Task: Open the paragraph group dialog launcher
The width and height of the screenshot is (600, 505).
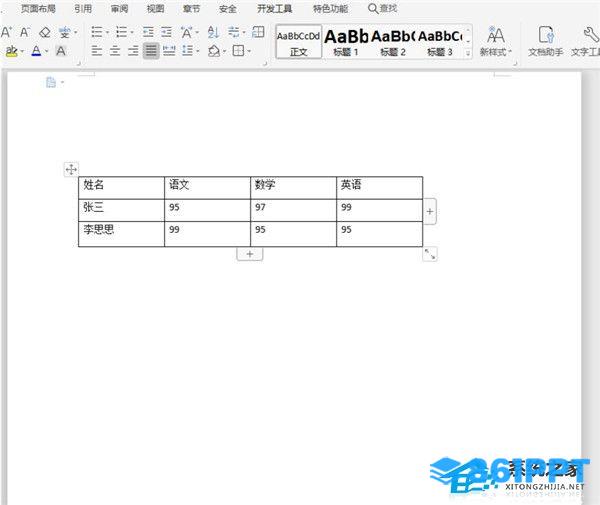Action: pos(264,64)
